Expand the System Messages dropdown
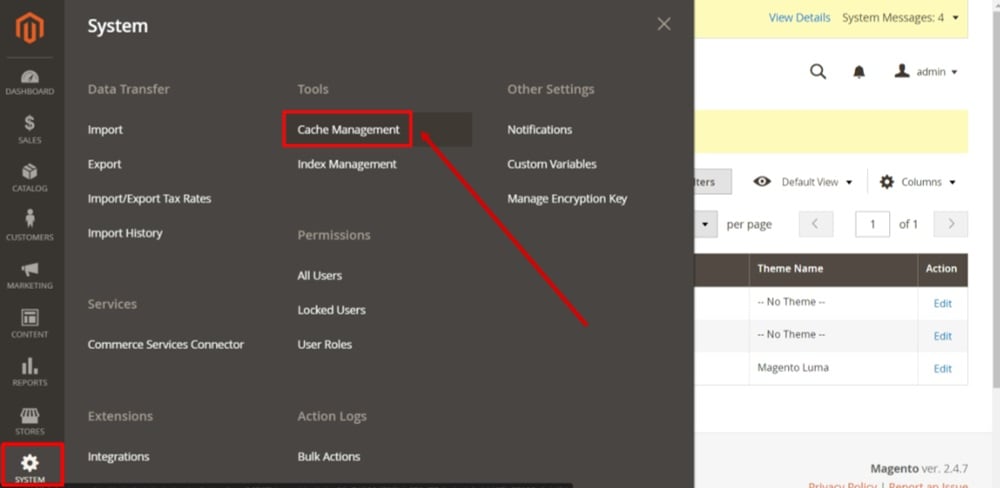Screen dimensions: 1000x488 pyautogui.click(x=901, y=18)
